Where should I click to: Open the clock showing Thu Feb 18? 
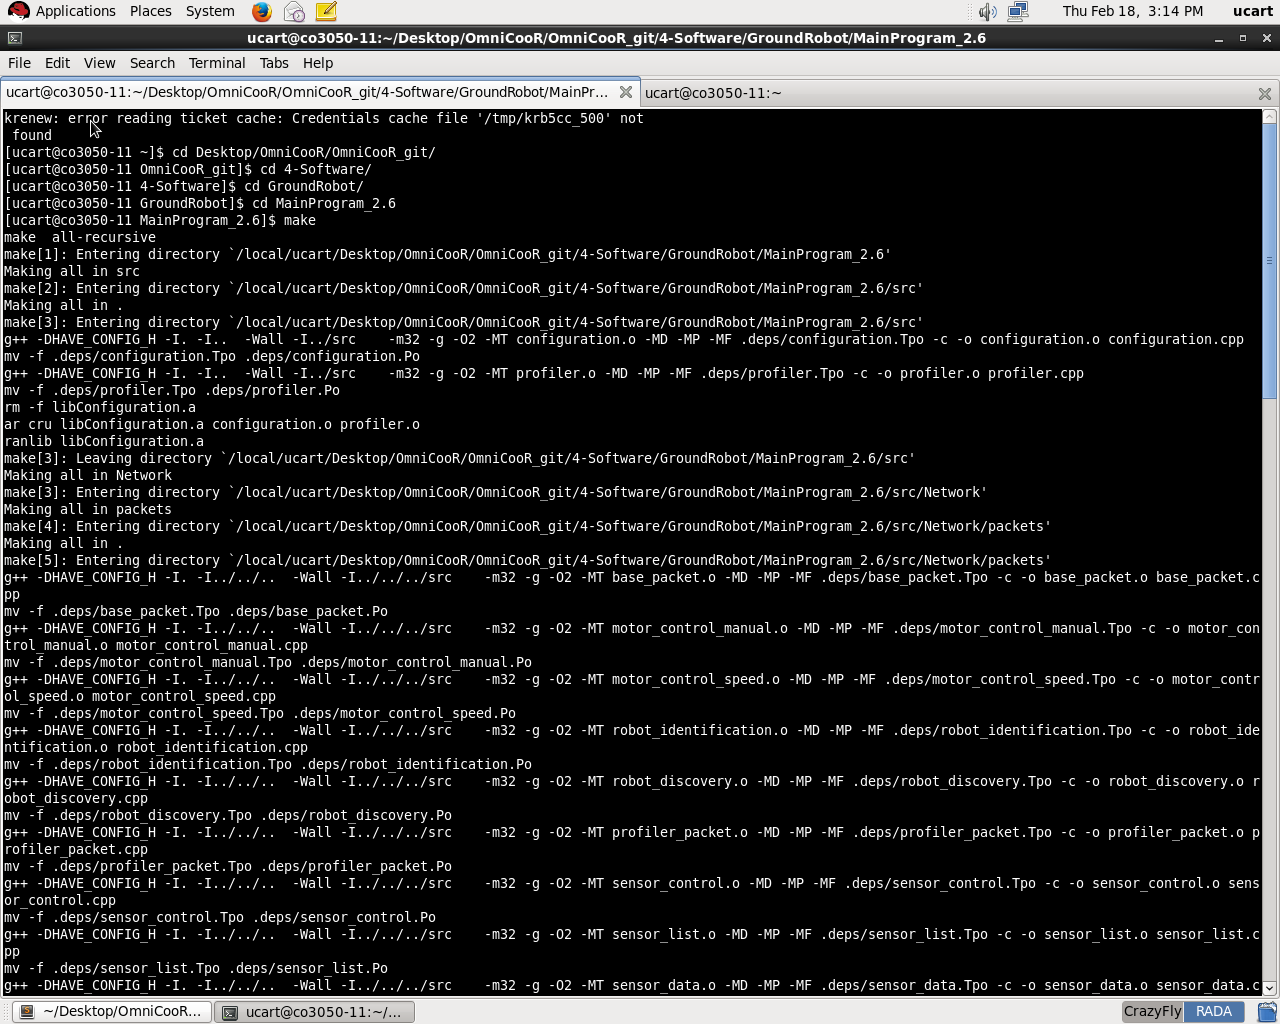(1132, 11)
